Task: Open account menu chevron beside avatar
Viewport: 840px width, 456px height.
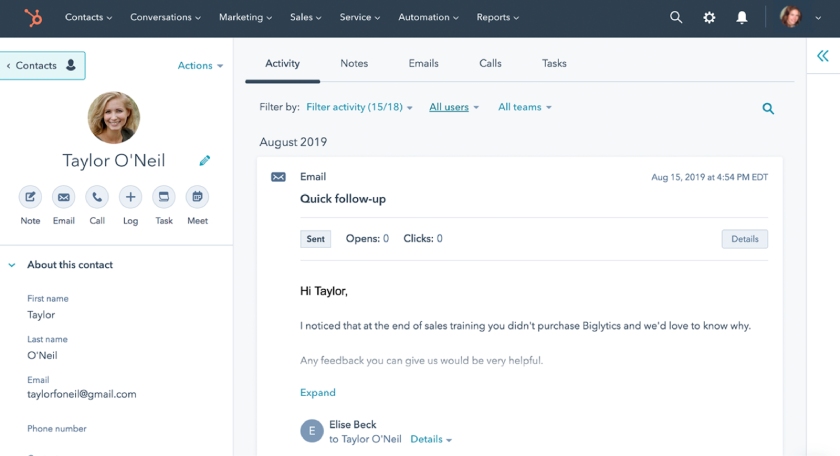Action: pyautogui.click(x=818, y=18)
